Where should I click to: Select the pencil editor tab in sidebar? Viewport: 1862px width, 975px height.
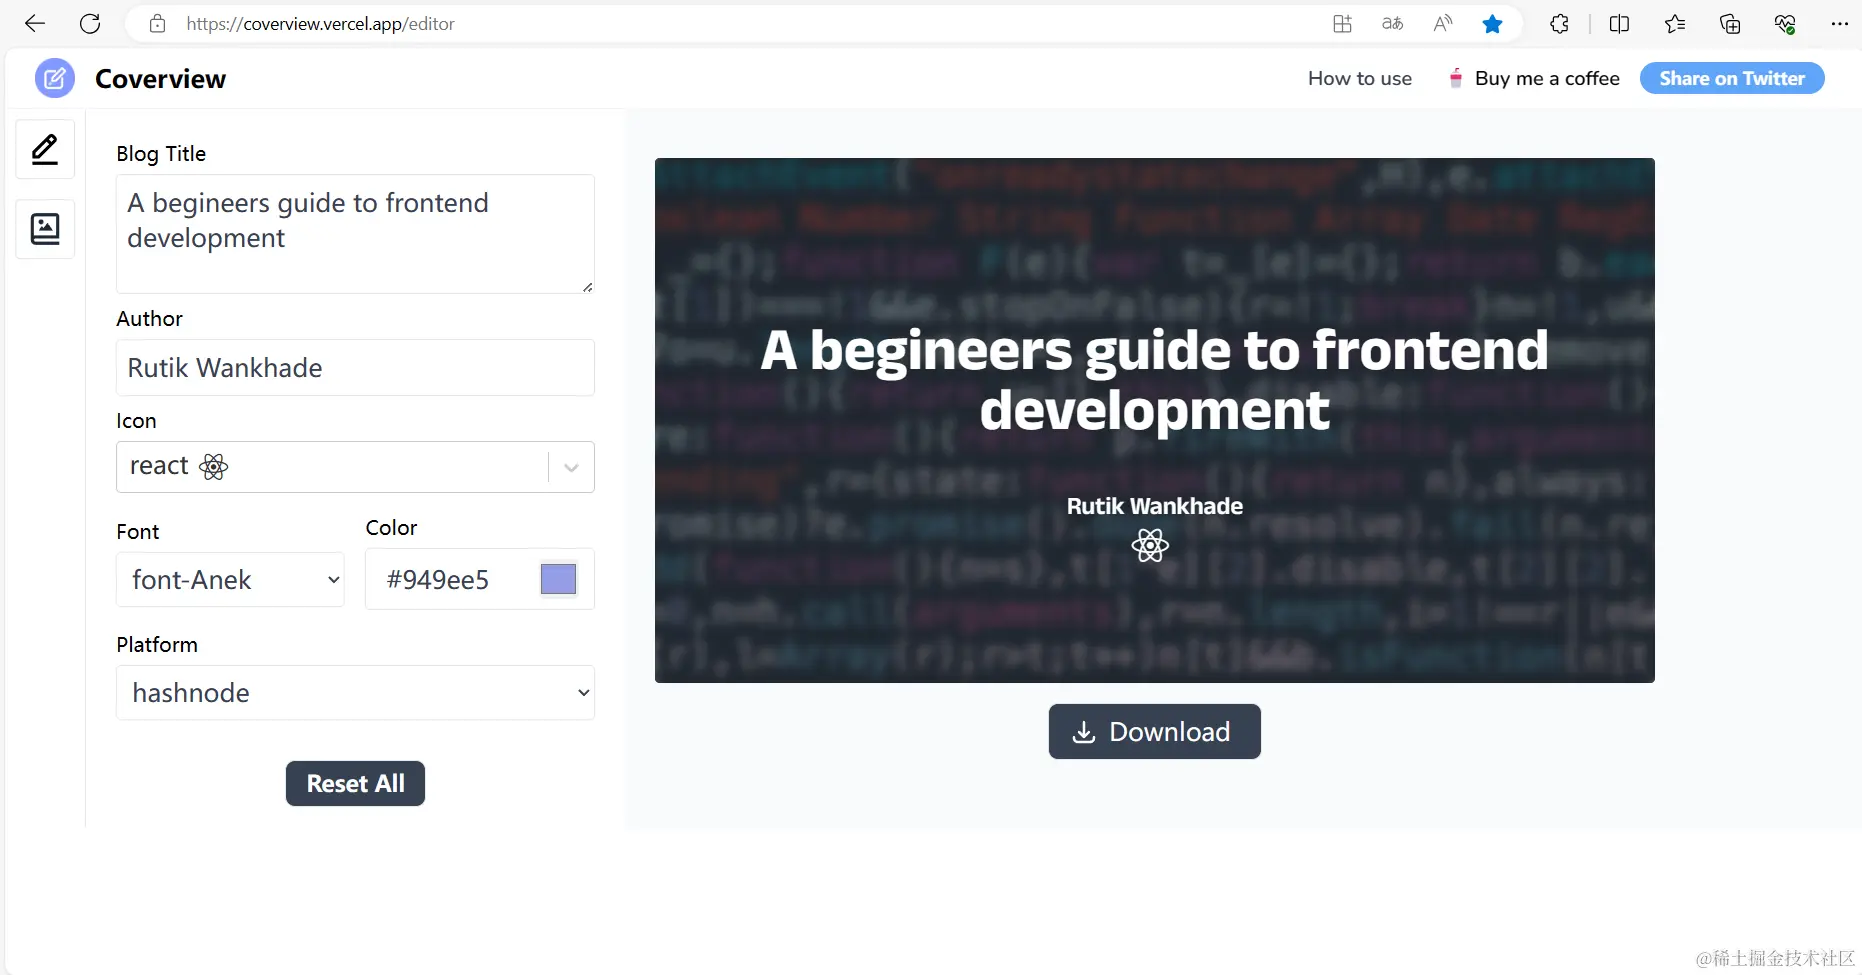point(45,149)
